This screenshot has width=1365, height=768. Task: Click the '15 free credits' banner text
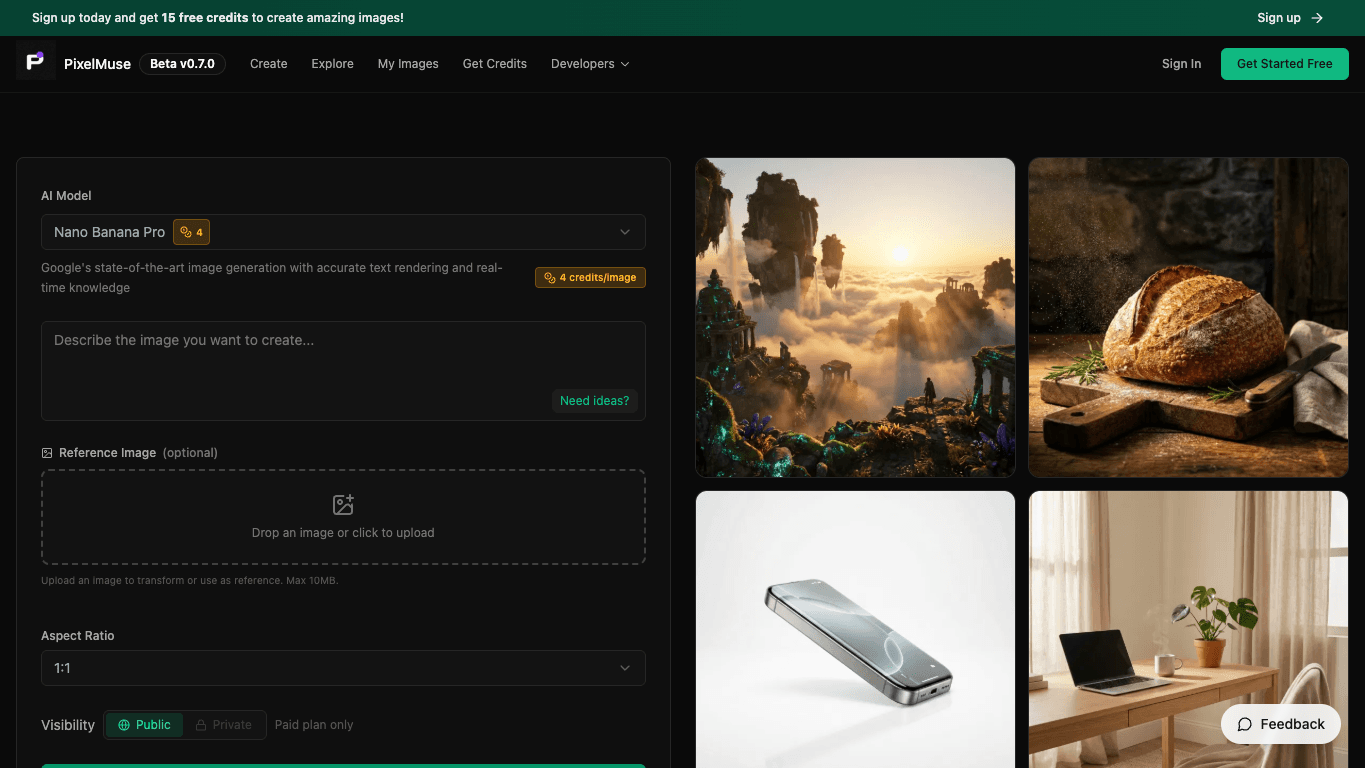click(205, 18)
